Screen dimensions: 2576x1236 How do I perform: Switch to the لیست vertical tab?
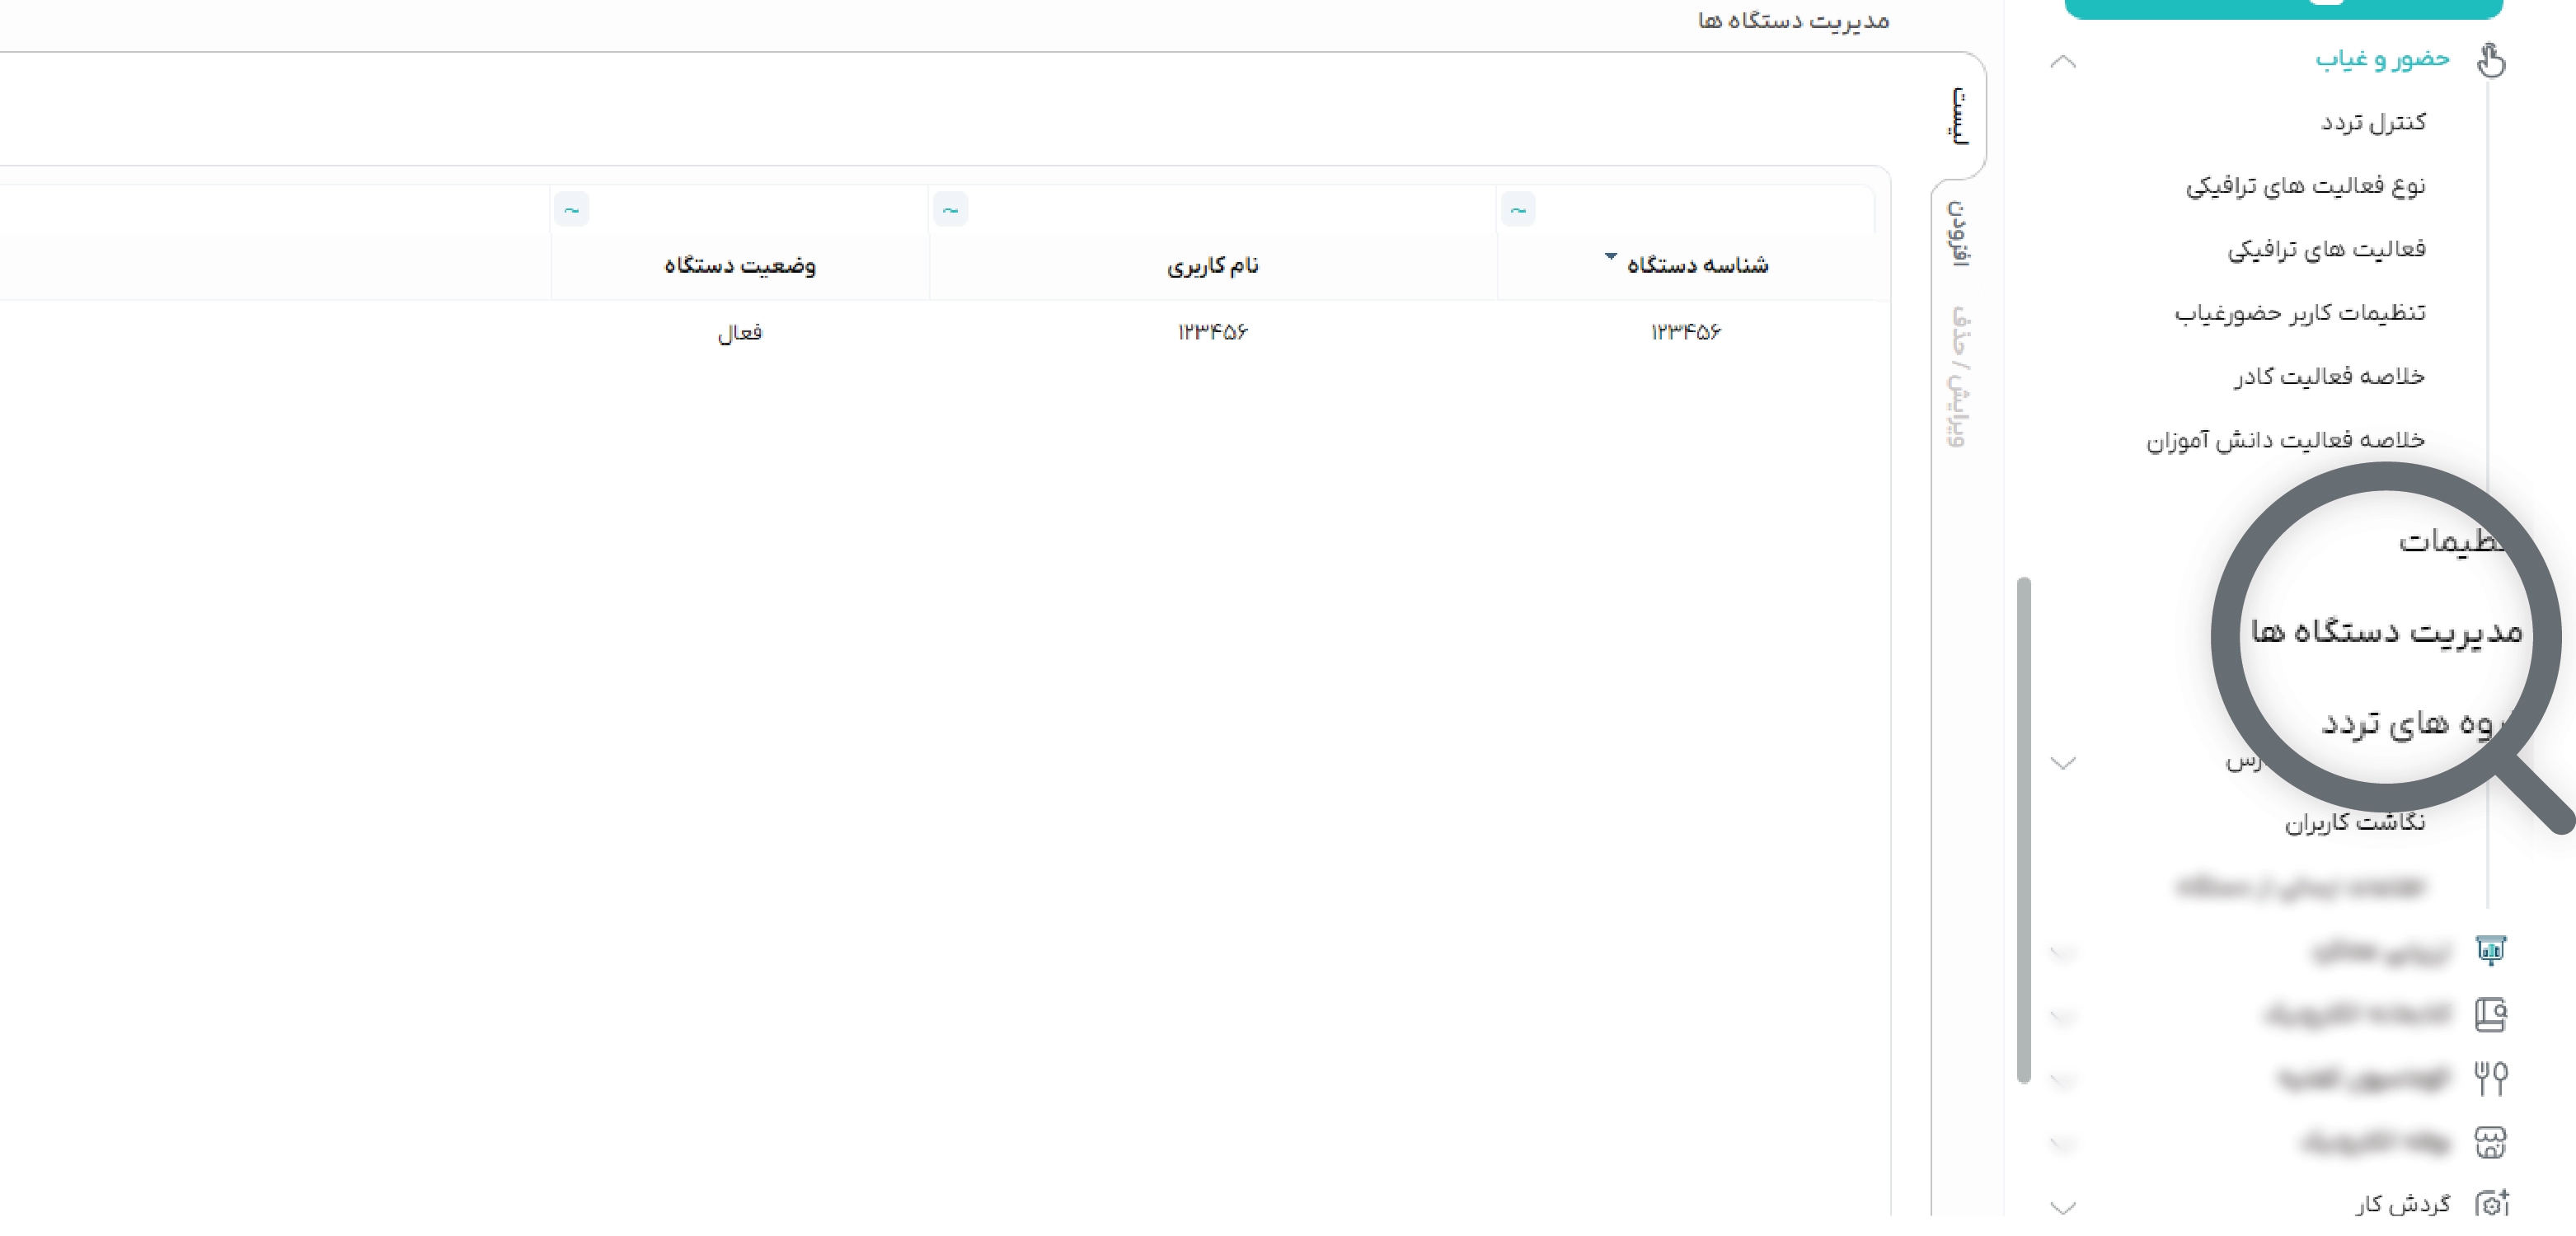(x=1960, y=116)
